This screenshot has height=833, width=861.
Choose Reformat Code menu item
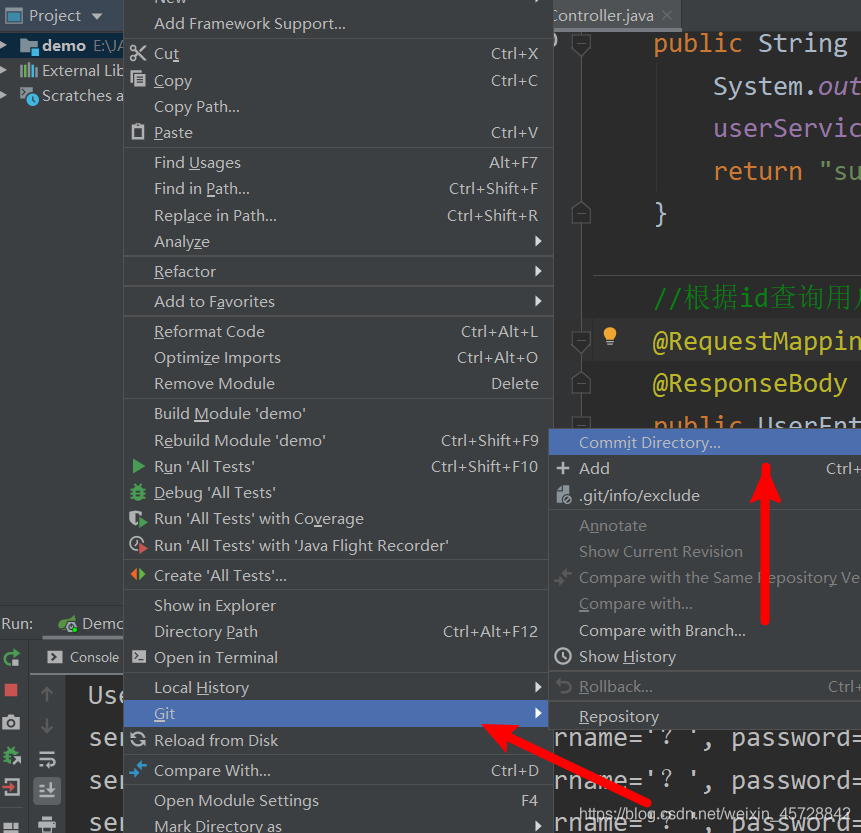point(338,332)
